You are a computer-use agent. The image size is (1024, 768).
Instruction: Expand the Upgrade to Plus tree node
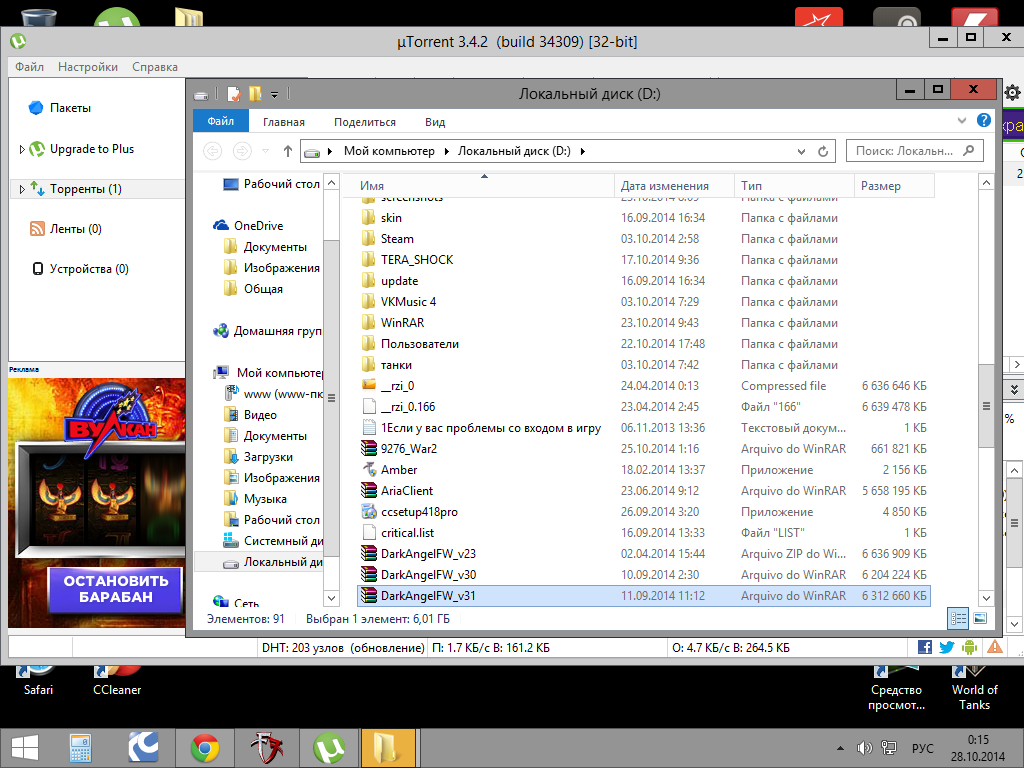[22, 150]
